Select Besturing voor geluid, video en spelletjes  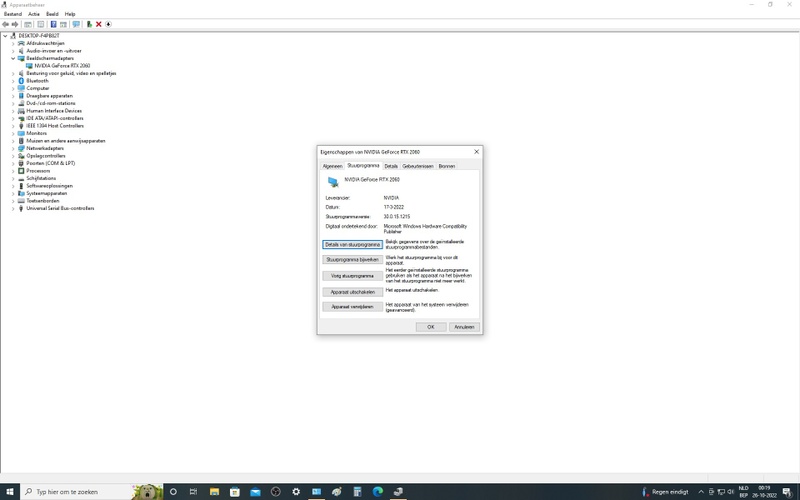(71, 73)
